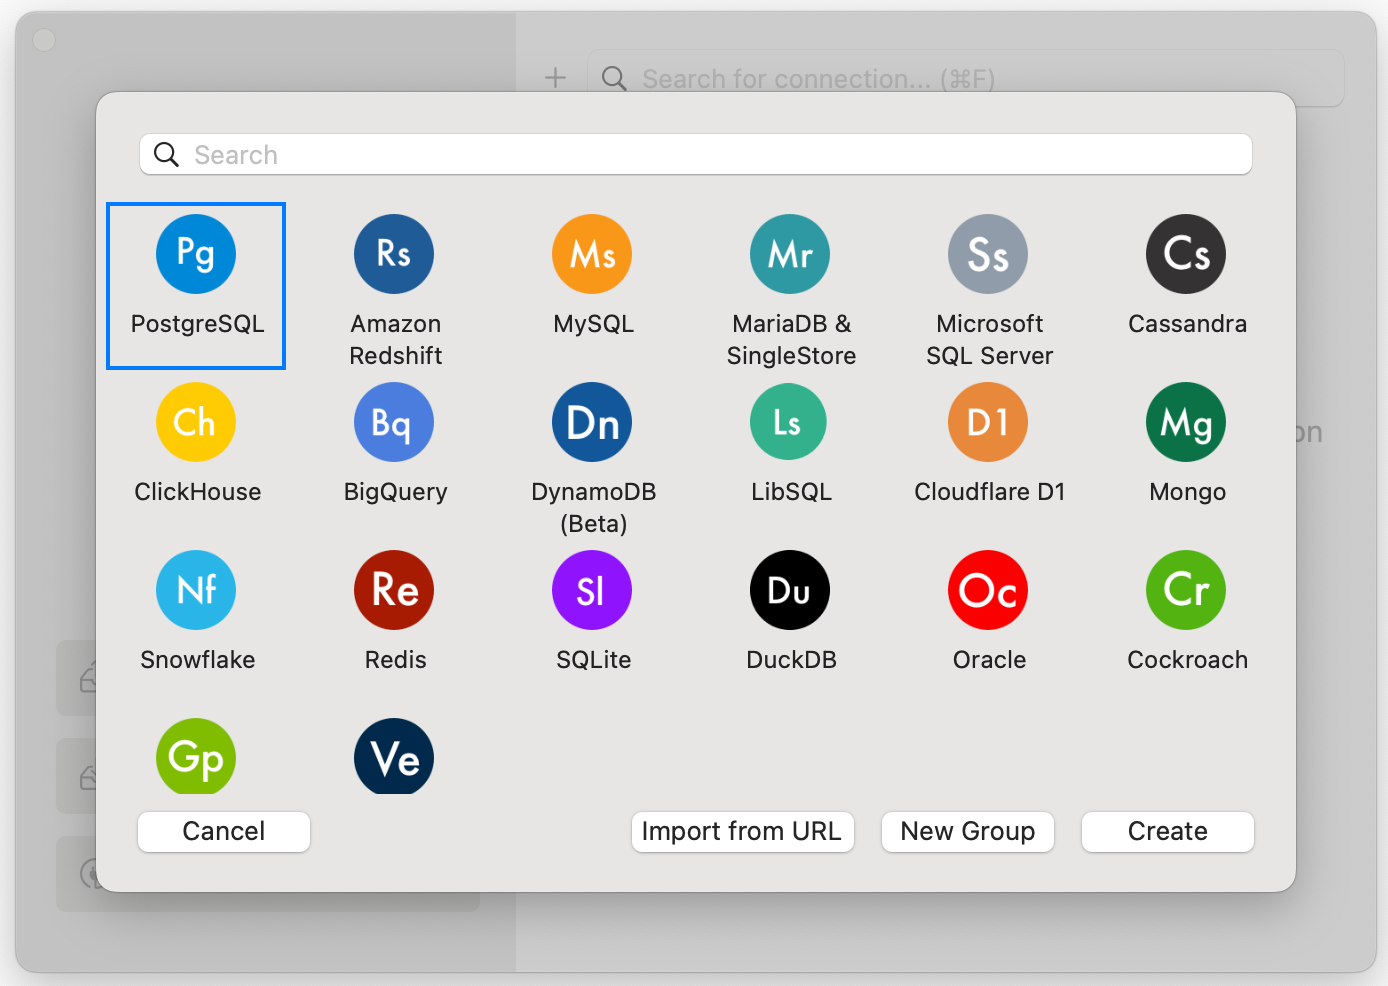Select Redis as connection type
The width and height of the screenshot is (1388, 986).
pyautogui.click(x=394, y=590)
